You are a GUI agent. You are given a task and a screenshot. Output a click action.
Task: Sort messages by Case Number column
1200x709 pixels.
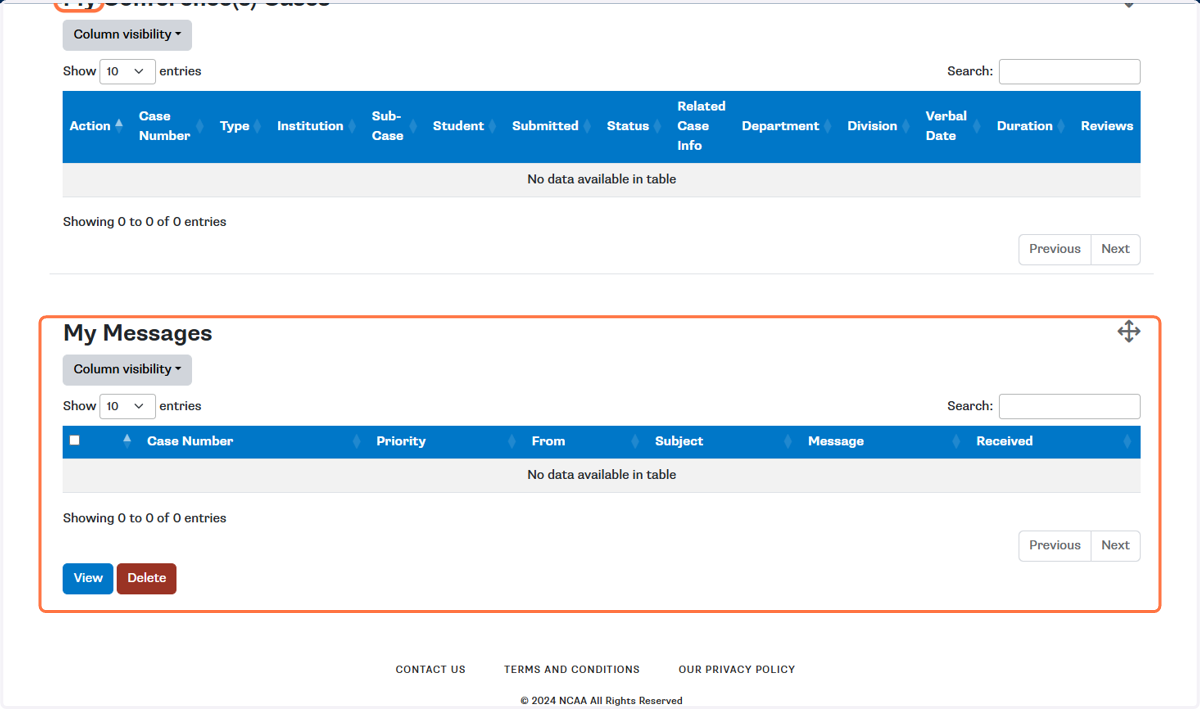[x=254, y=441]
